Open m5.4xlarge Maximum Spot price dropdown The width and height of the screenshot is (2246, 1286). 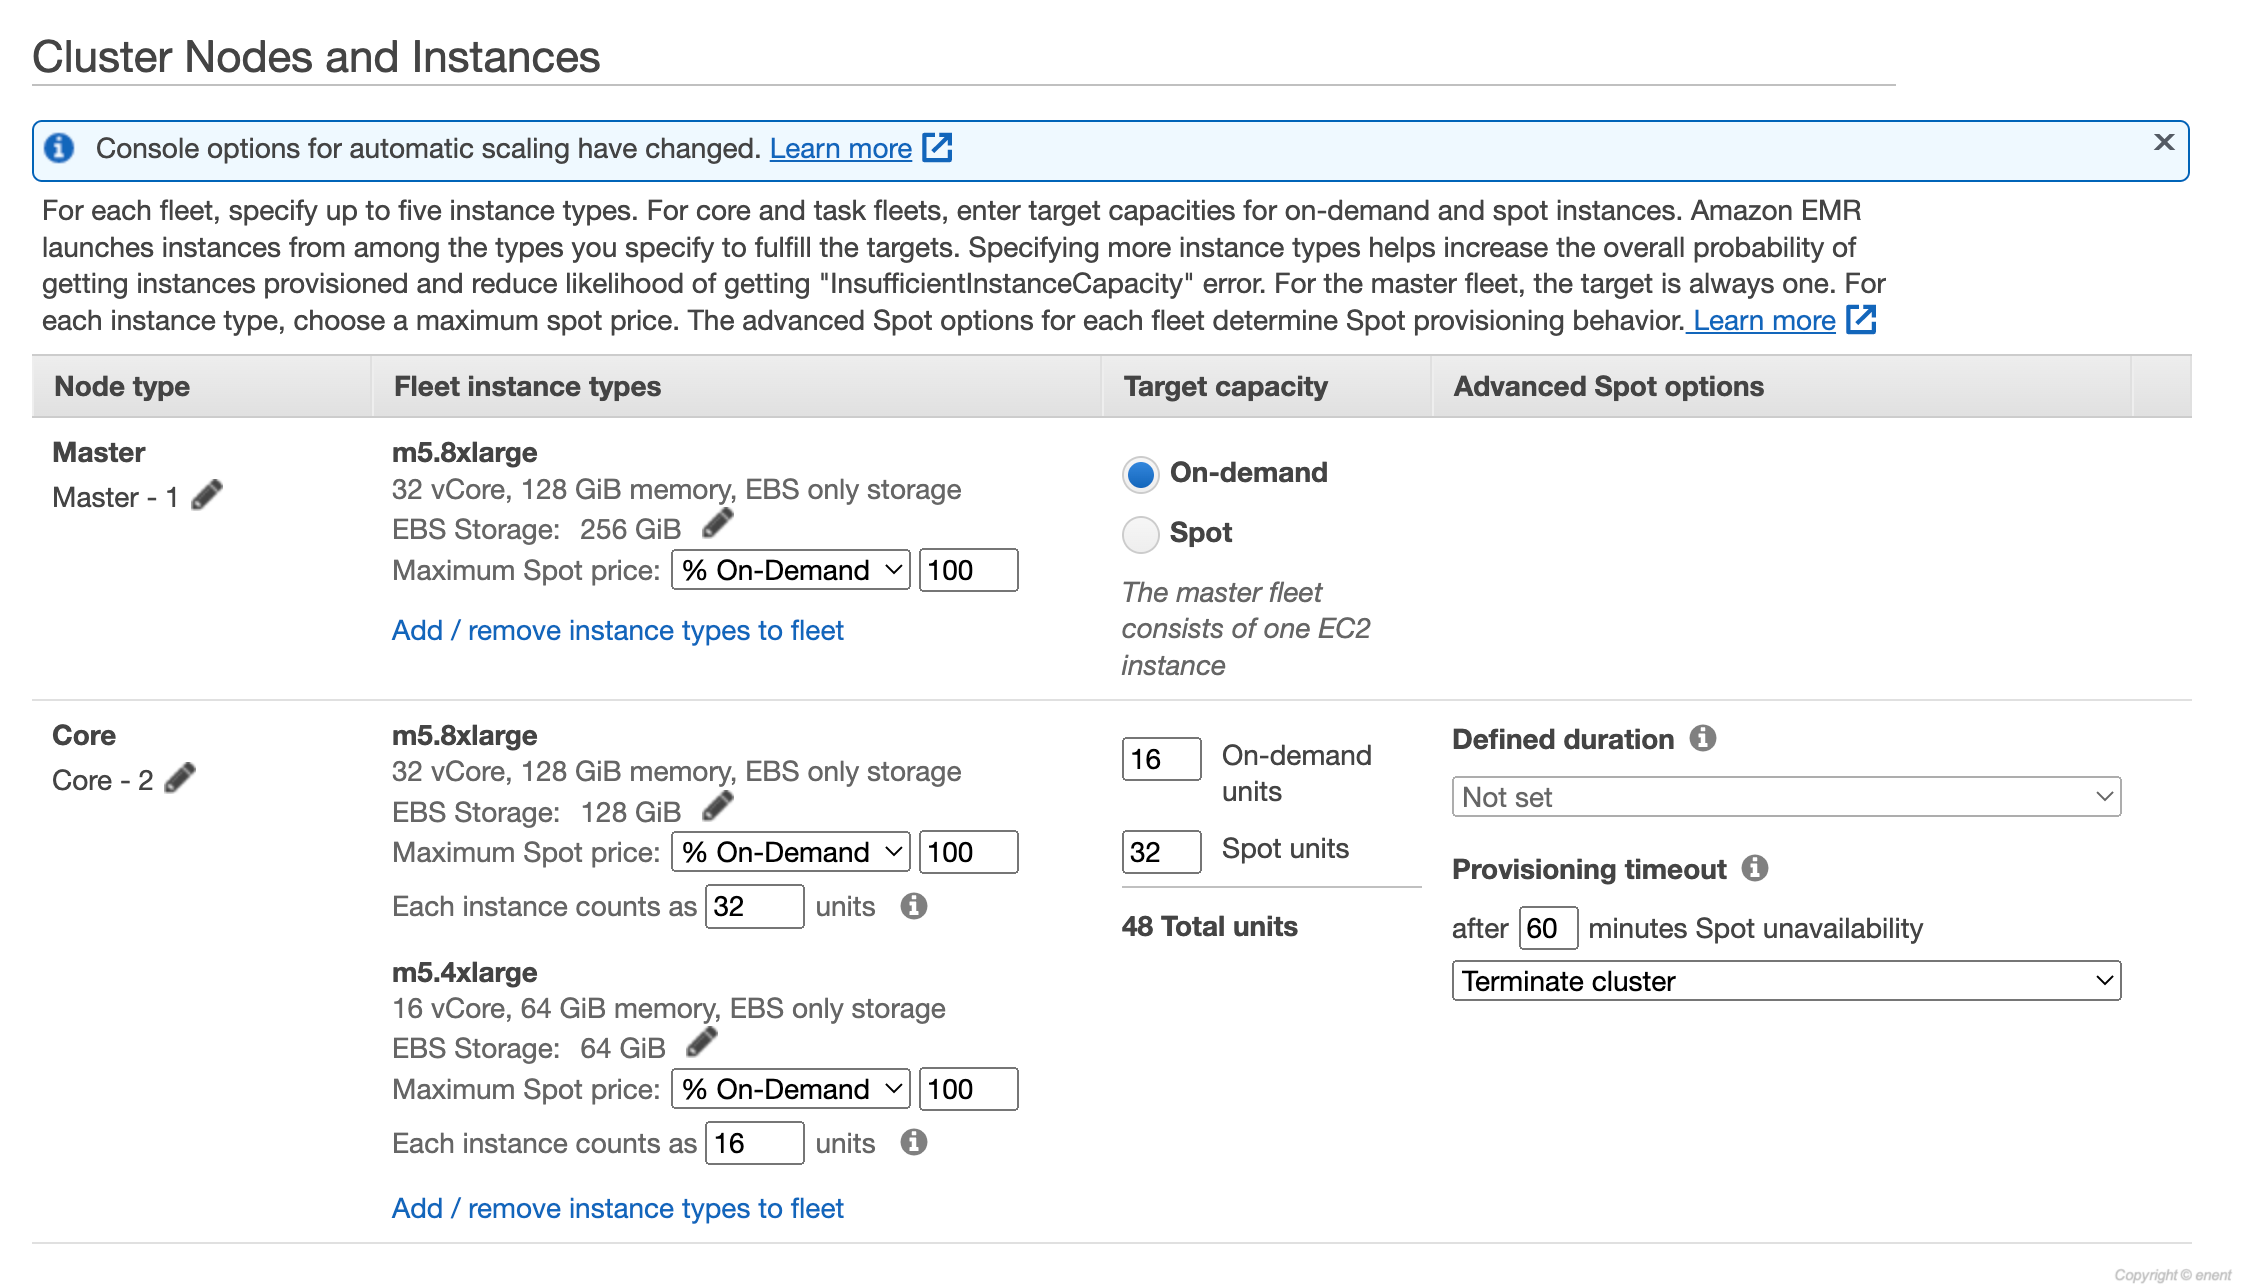tap(790, 1089)
